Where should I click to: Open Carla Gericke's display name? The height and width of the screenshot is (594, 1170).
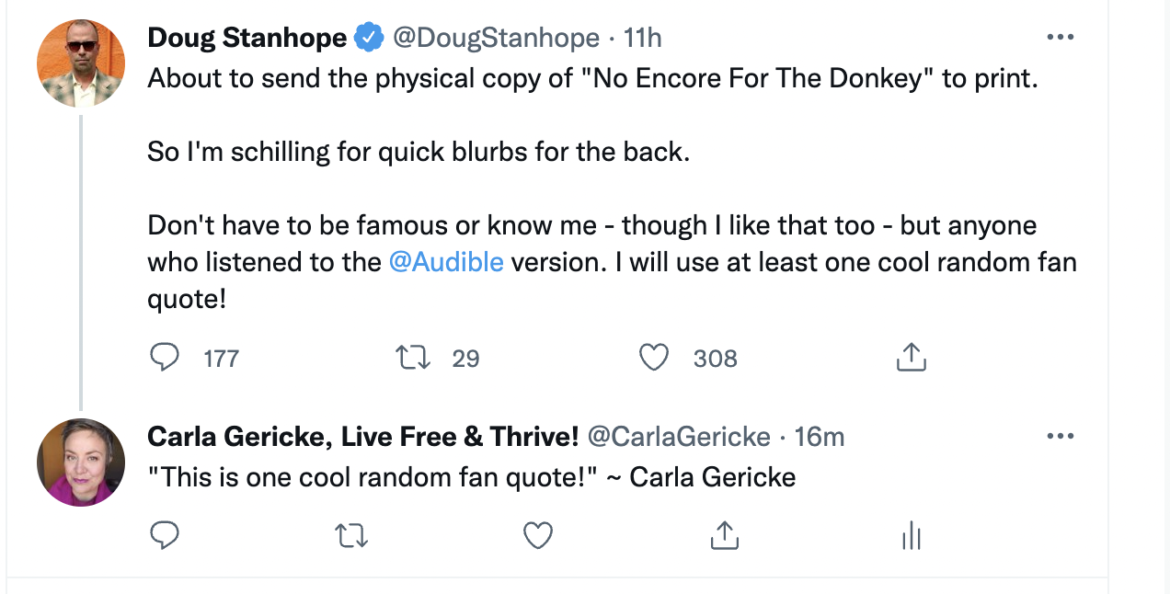(363, 437)
